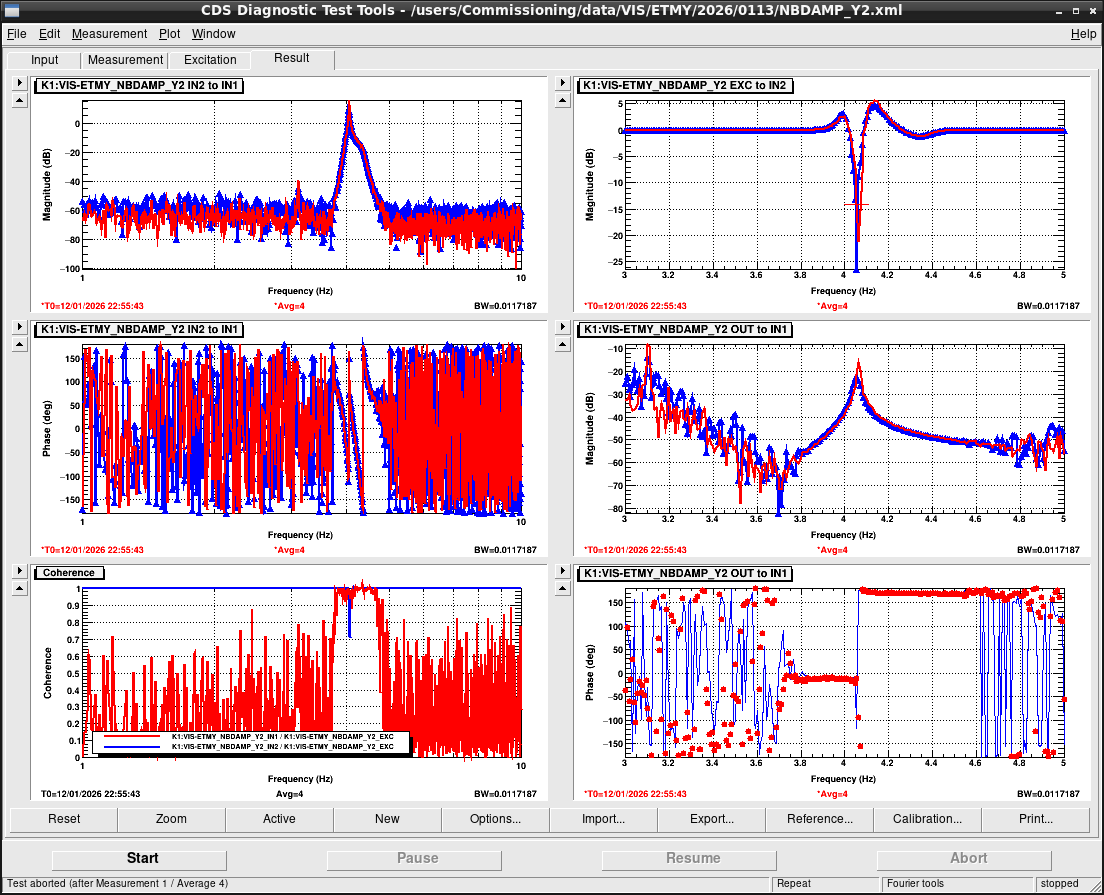Image resolution: width=1104 pixels, height=895 pixels.
Task: Click the Export... button
Action: tap(711, 819)
